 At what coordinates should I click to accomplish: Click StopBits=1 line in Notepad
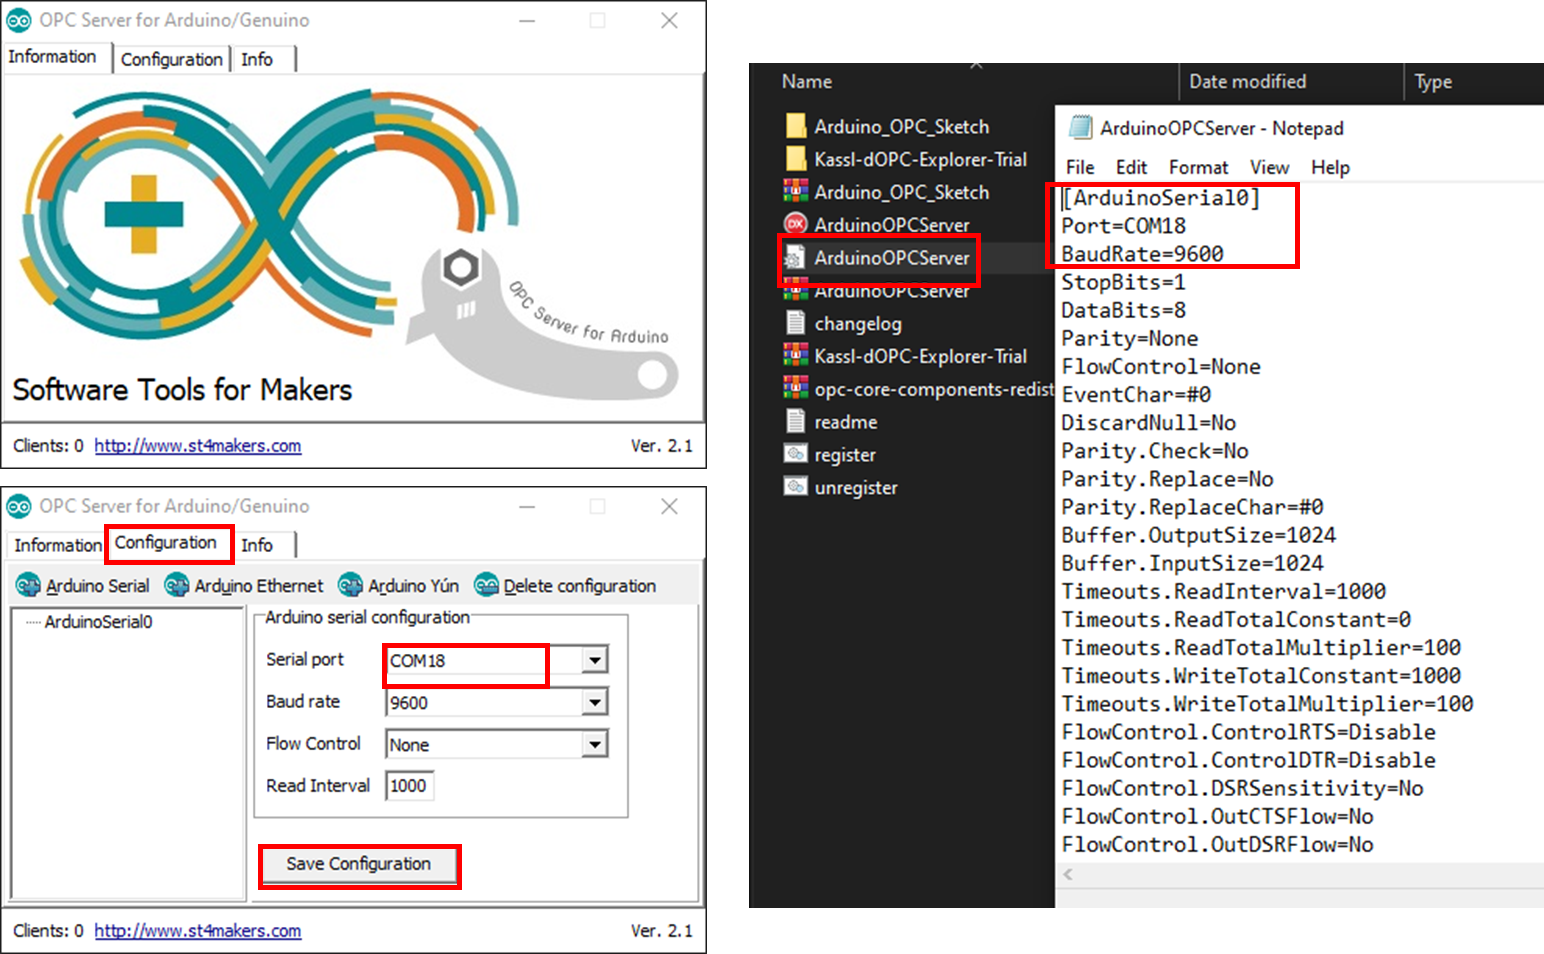(1123, 282)
